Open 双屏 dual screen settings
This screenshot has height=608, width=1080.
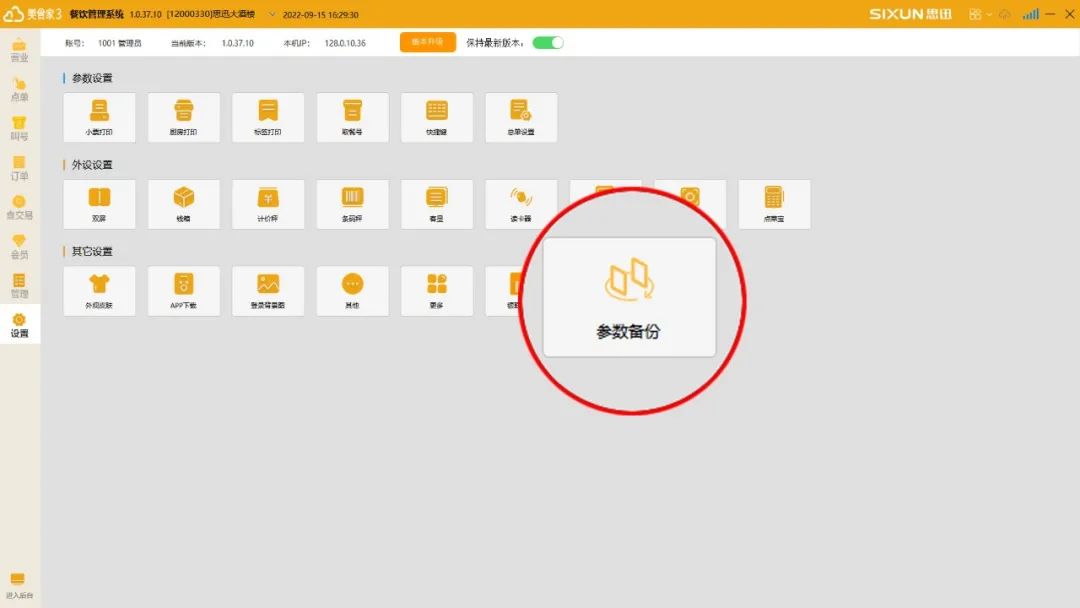(x=99, y=204)
